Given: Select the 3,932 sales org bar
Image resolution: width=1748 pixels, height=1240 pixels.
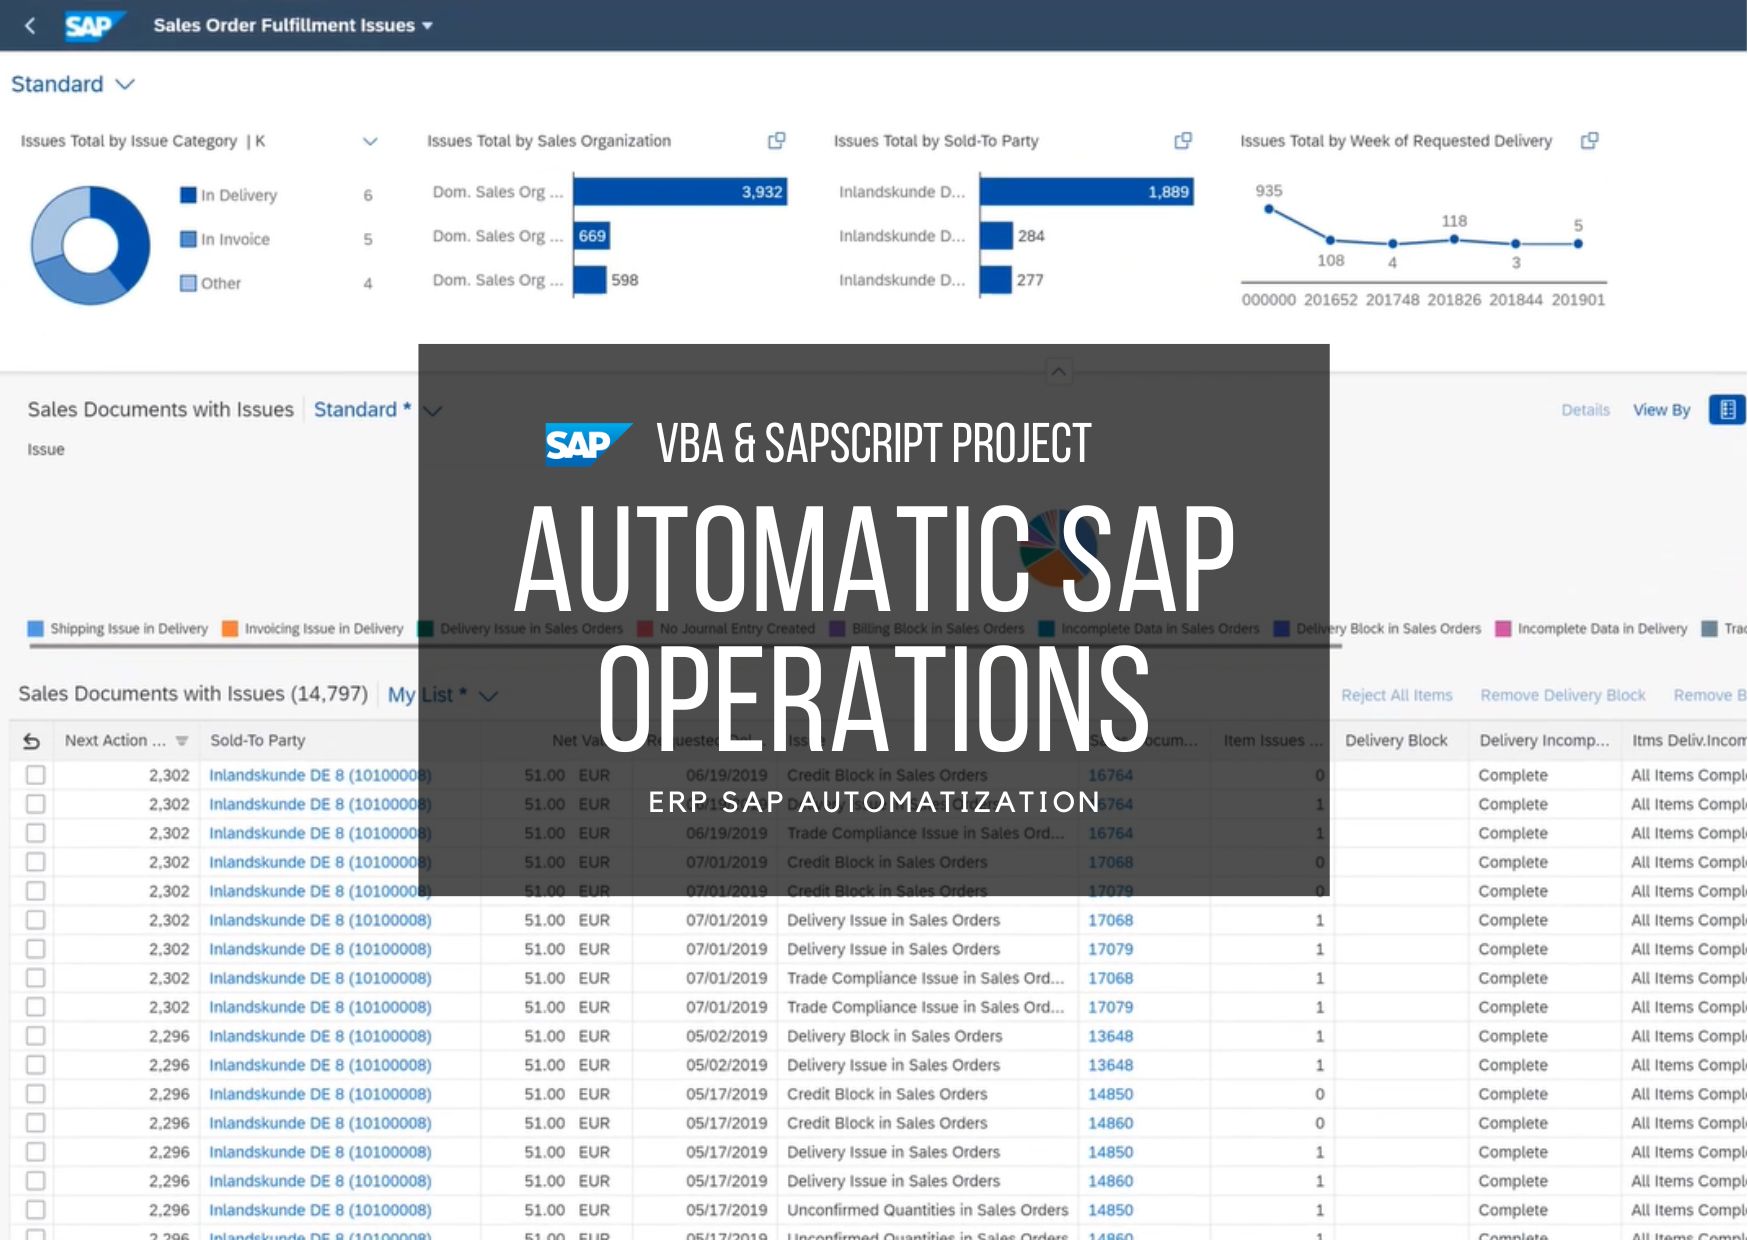Looking at the screenshot, I should tap(680, 192).
